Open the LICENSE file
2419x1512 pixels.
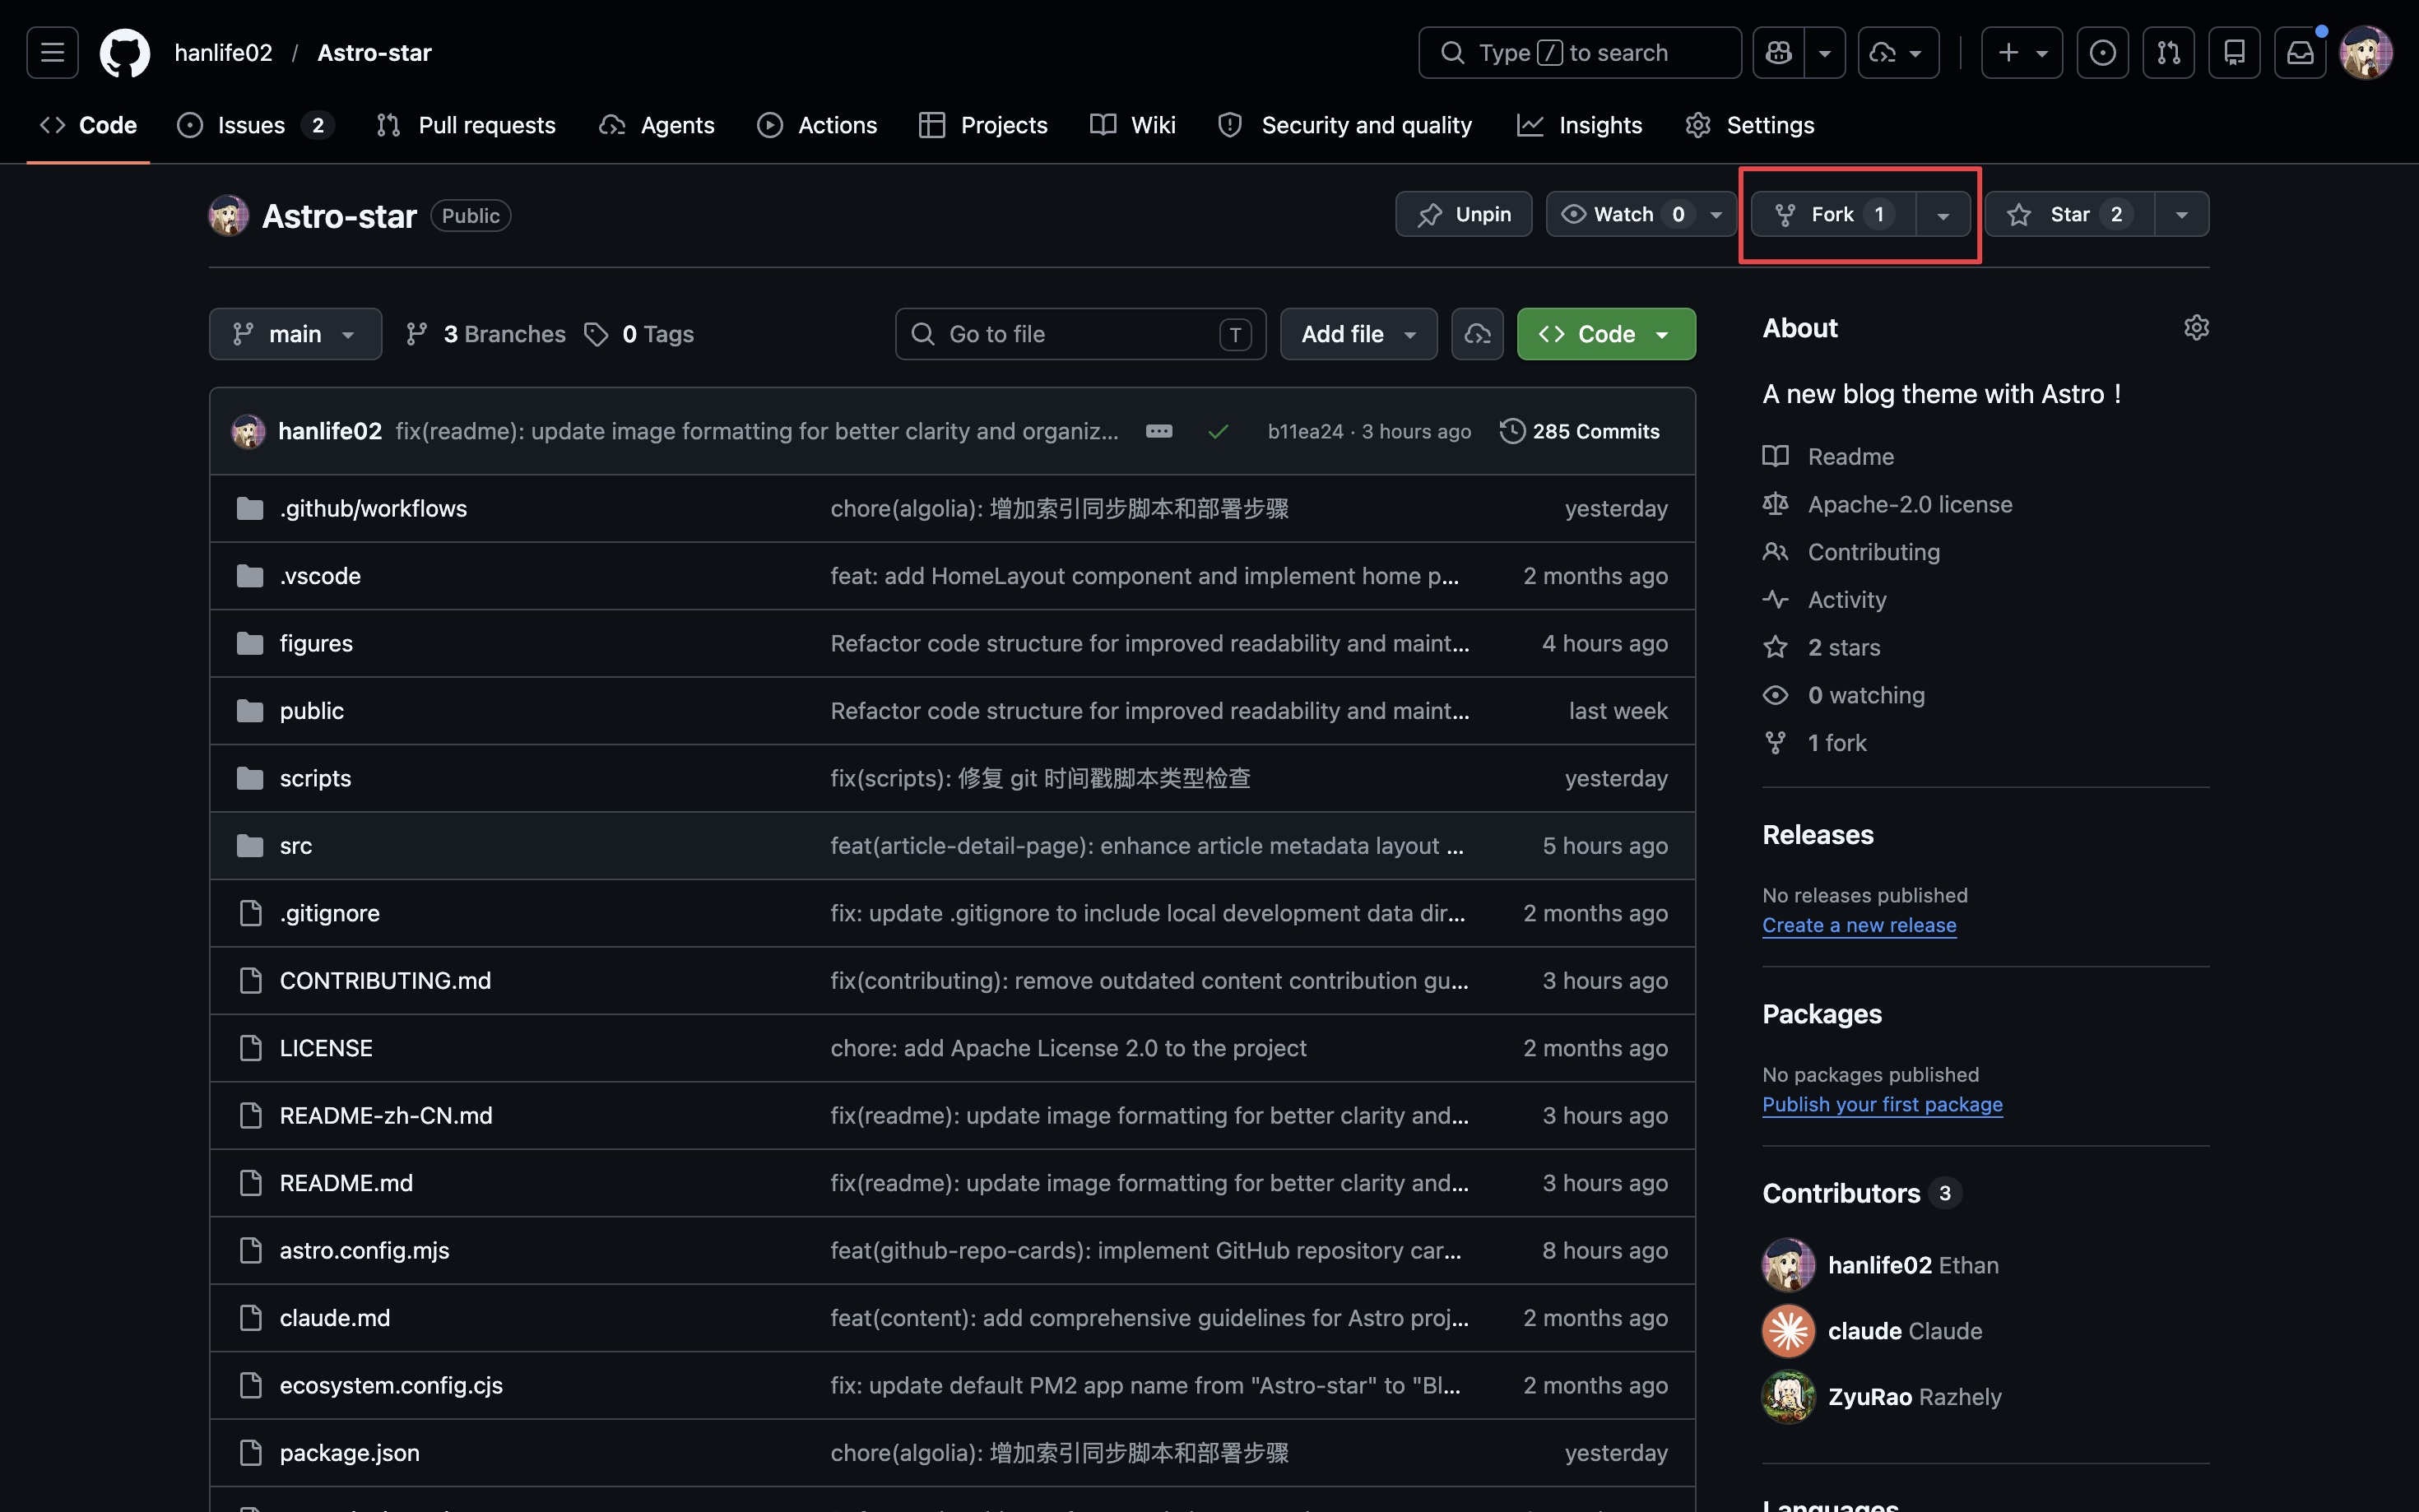326,1048
